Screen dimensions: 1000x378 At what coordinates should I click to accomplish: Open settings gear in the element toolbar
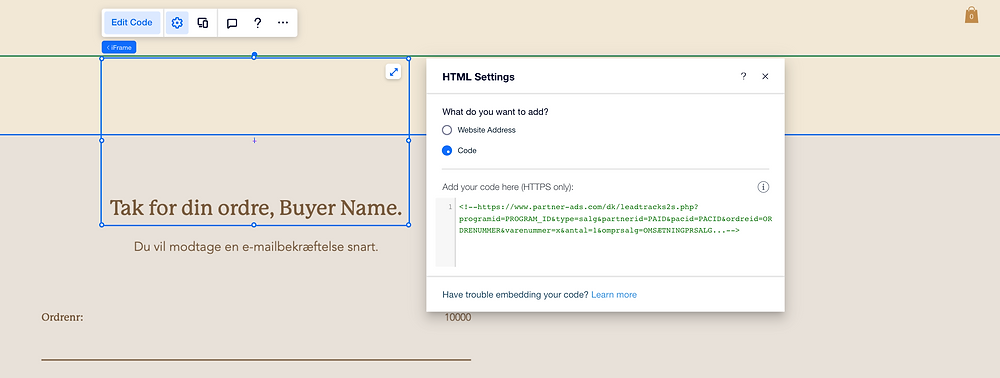[177, 23]
